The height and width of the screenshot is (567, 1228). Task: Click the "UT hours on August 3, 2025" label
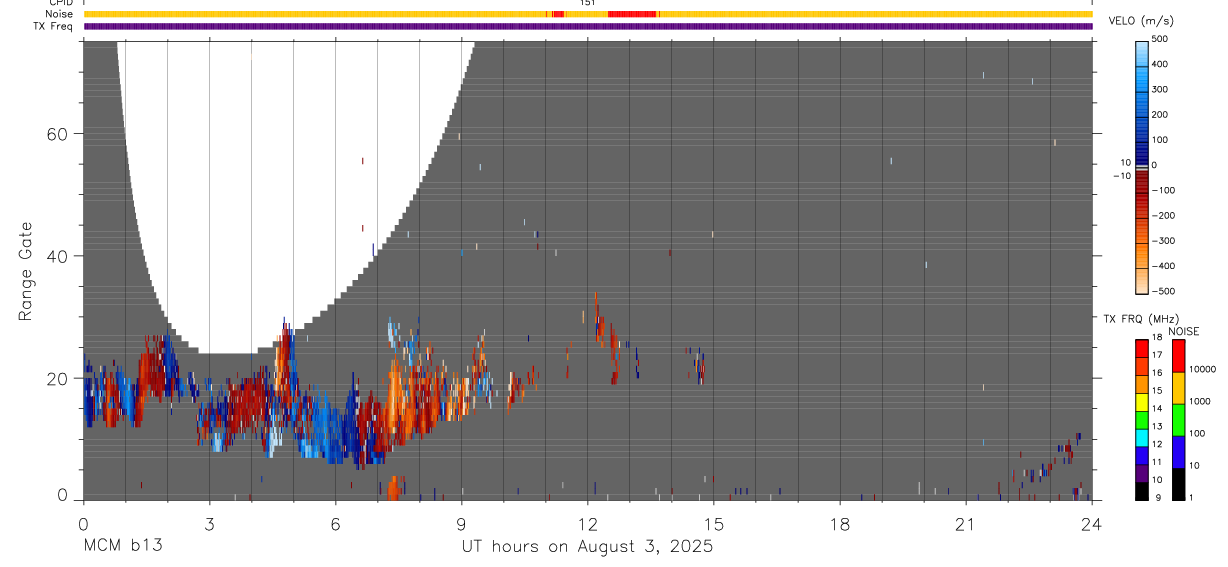pos(587,547)
